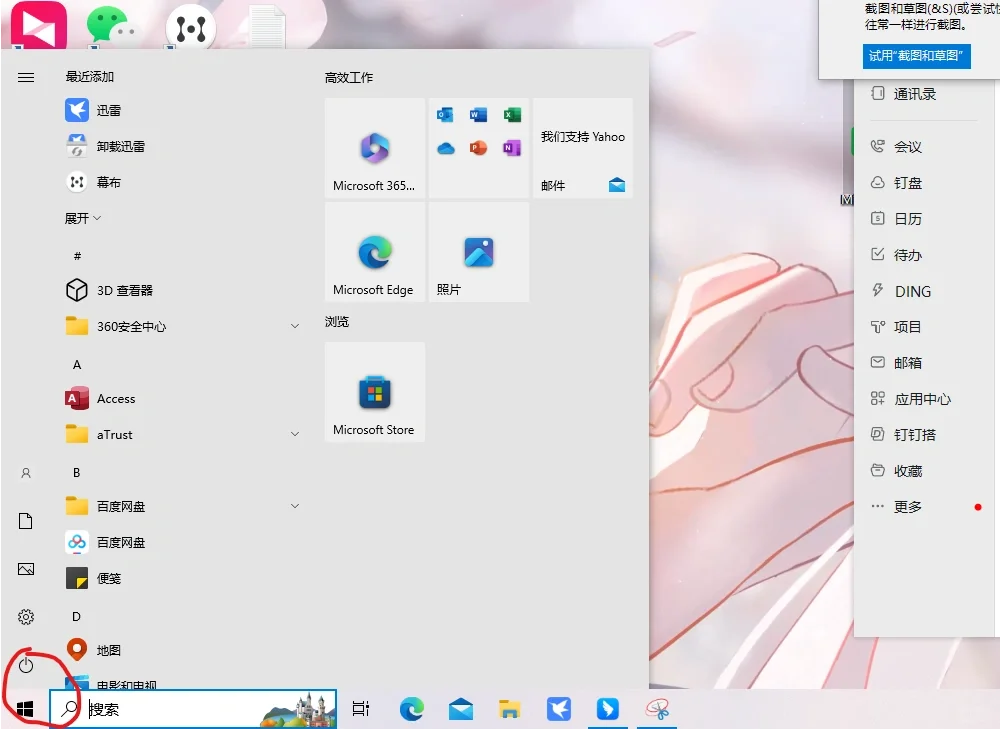Open 便笺 sticky notes app
Viewport: 1000px width, 730px height.
[x=93, y=578]
